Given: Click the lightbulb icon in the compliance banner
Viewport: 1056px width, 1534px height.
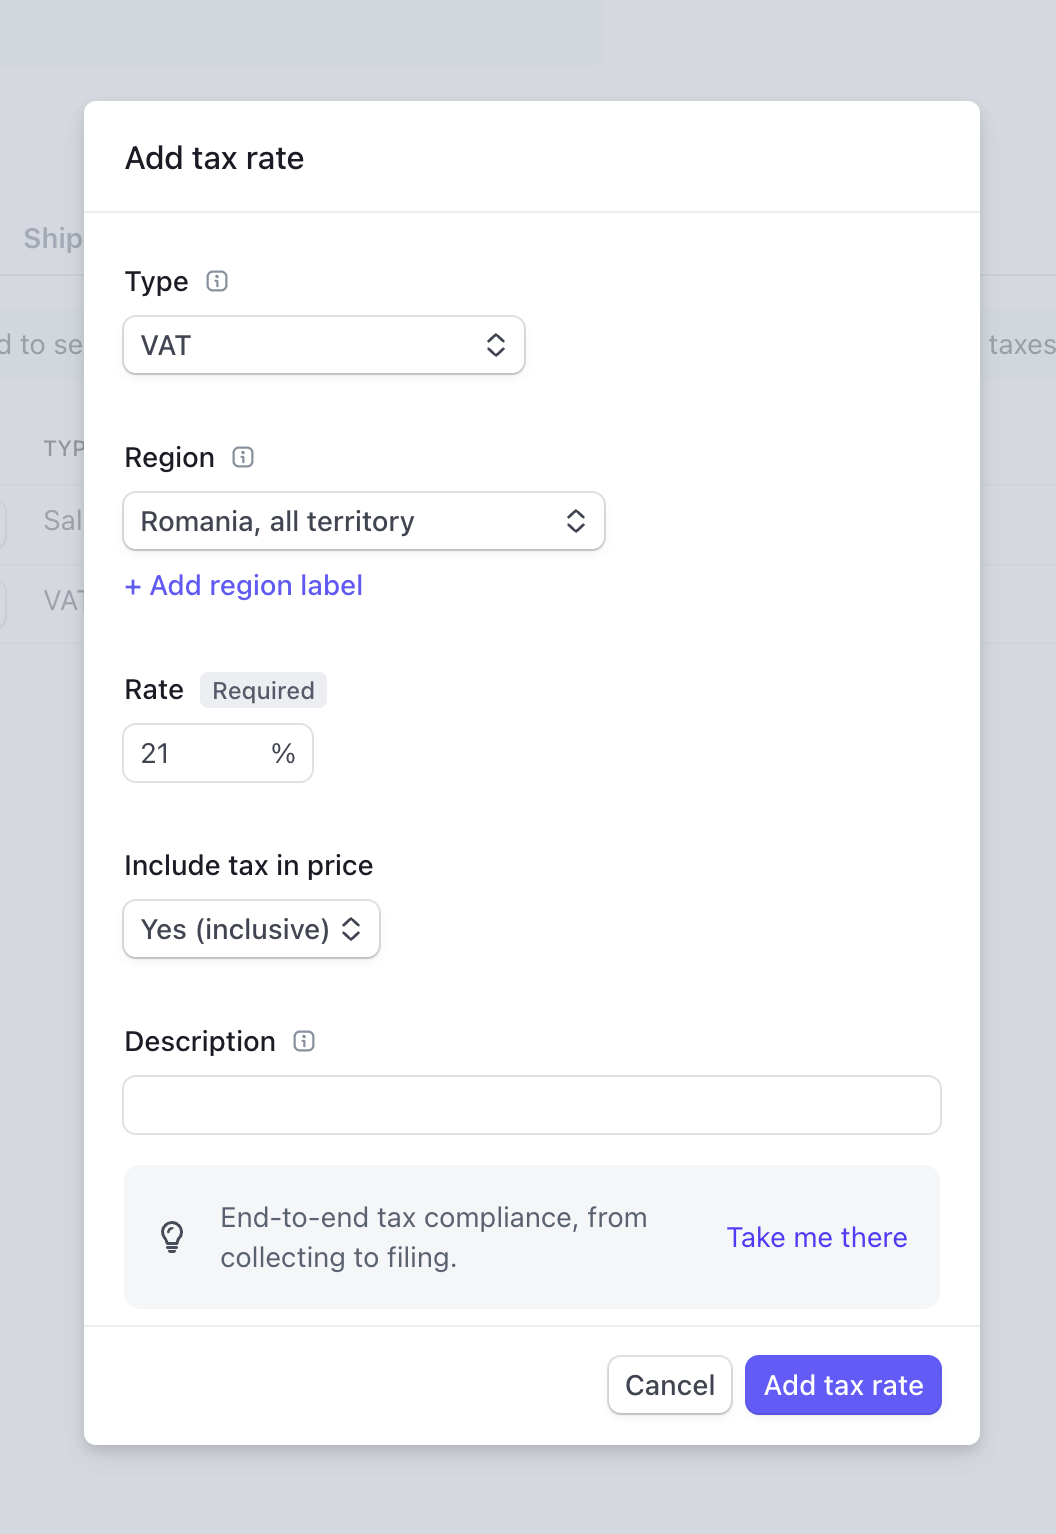Looking at the screenshot, I should click(172, 1237).
